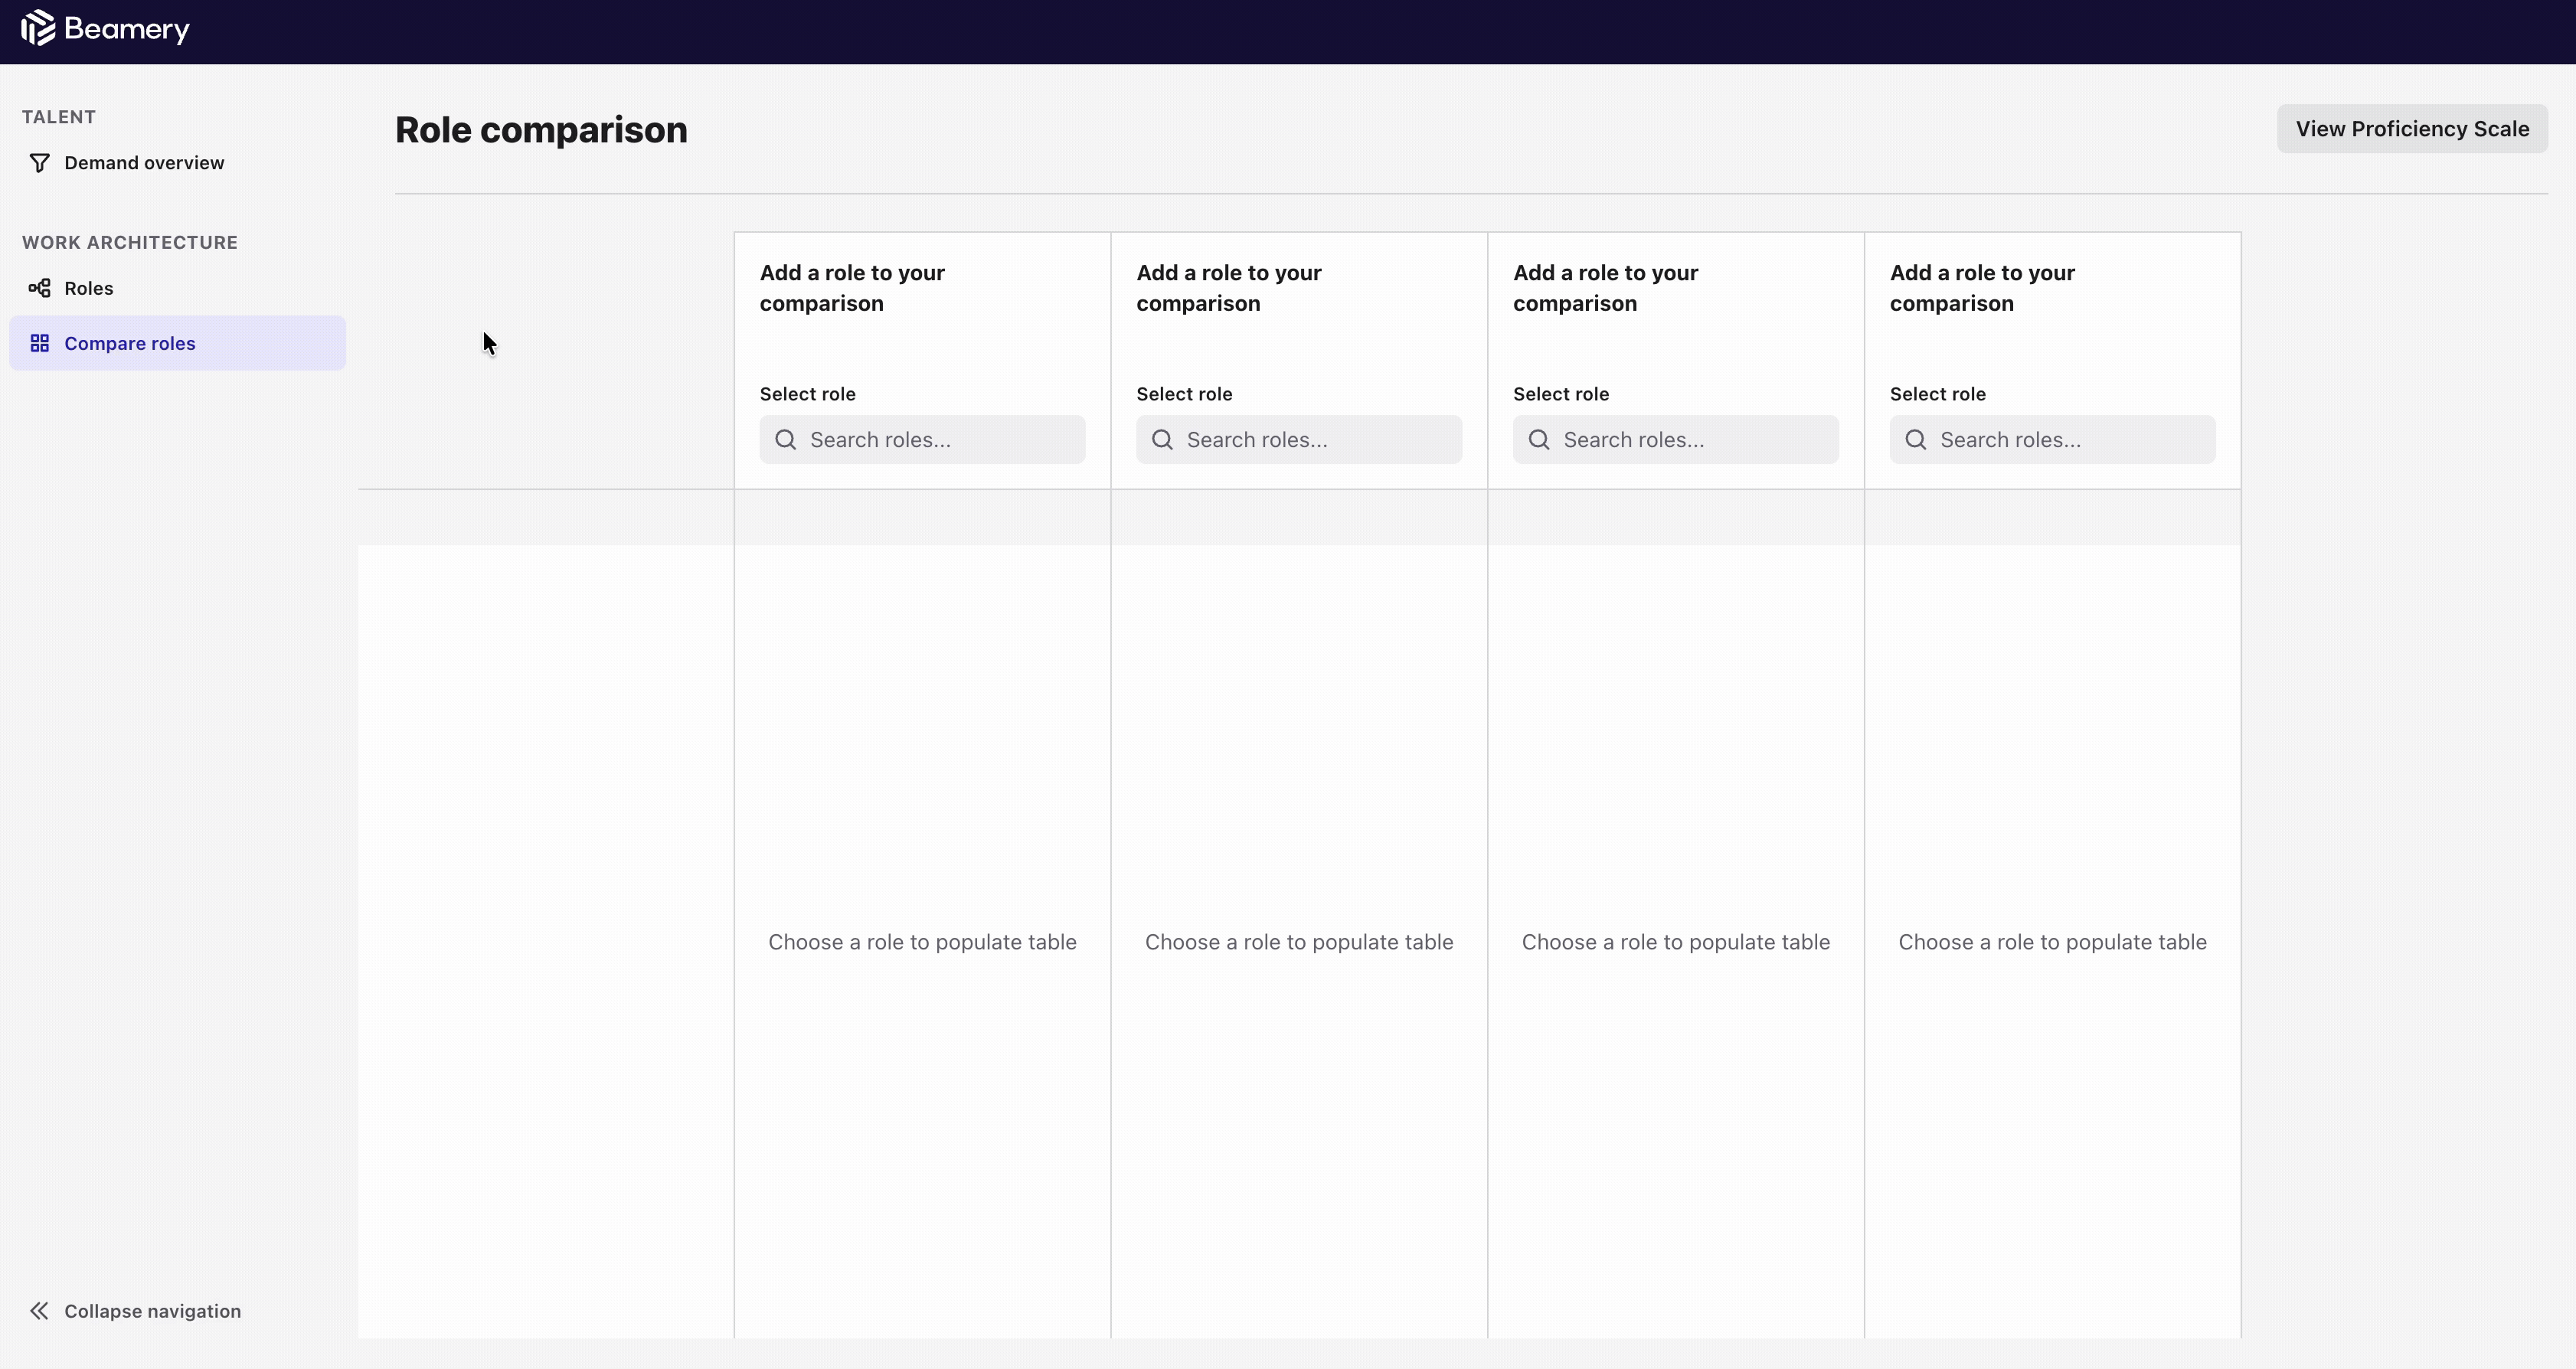Click the magnifier icon in the second role search

(1162, 440)
